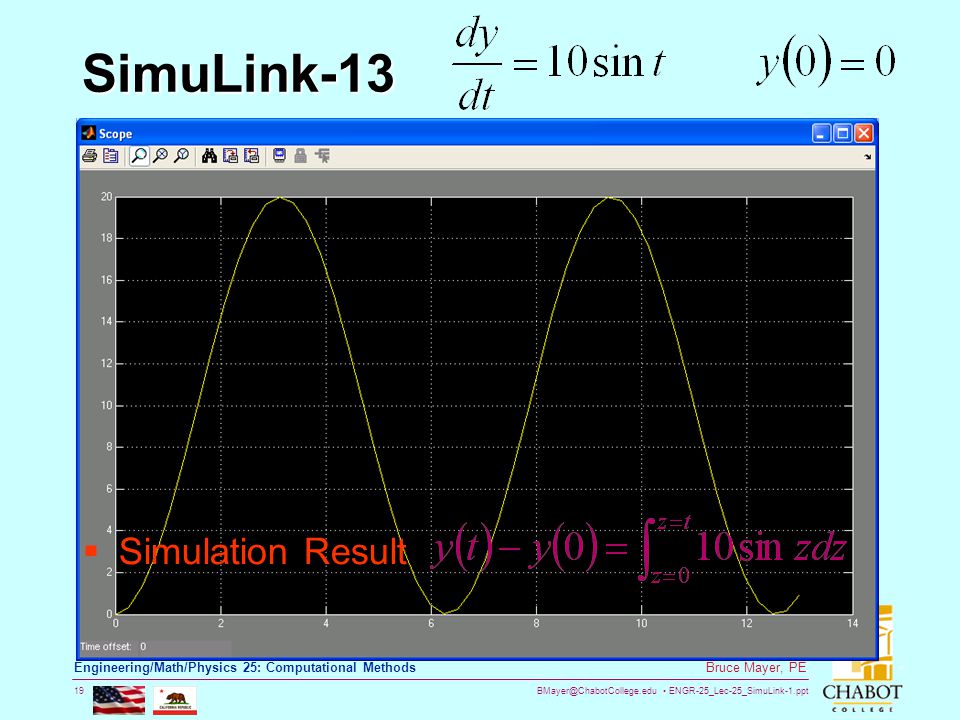Image resolution: width=960 pixels, height=720 pixels.
Task: Click the y(0)=0 initial condition equation
Action: [x=827, y=61]
